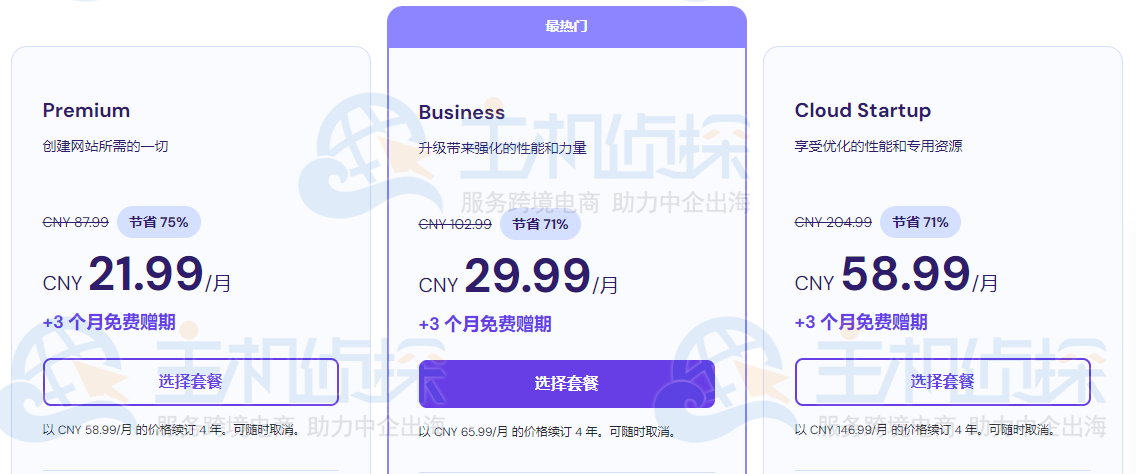Click the 创建网站所需的一切 description

tap(105, 146)
